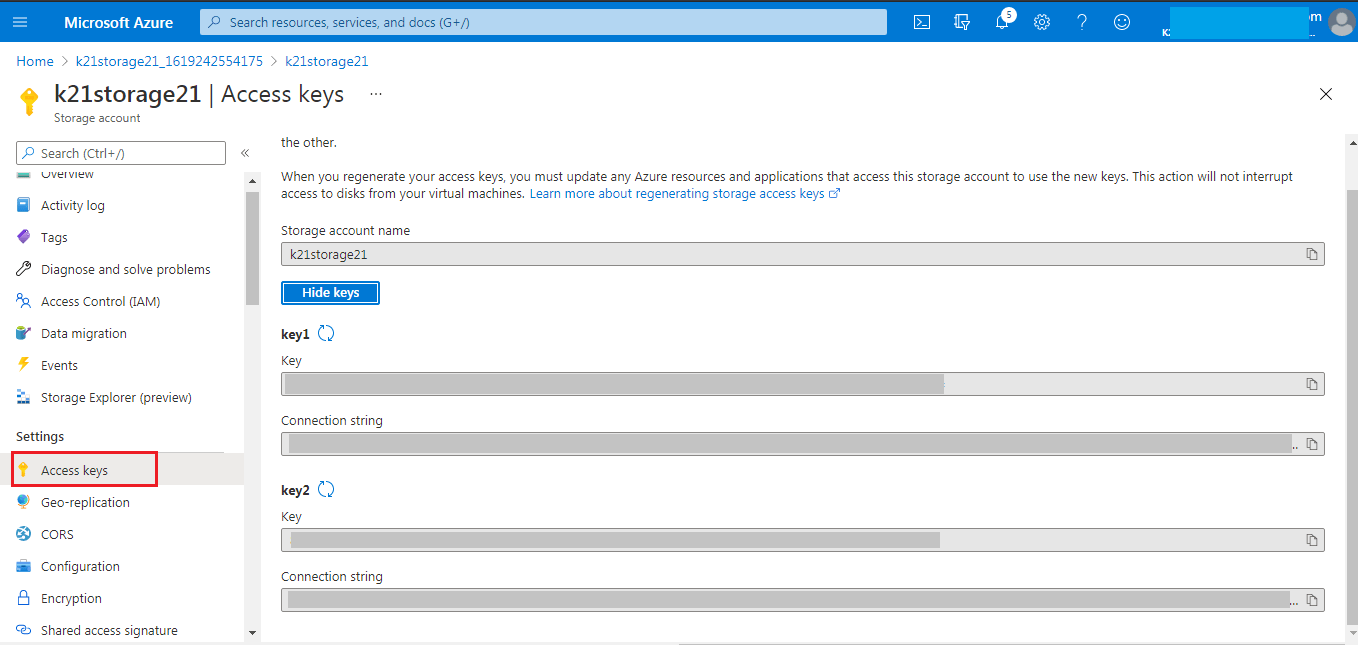The width and height of the screenshot is (1358, 645).
Task: Click the search resources input box
Action: coord(543,22)
